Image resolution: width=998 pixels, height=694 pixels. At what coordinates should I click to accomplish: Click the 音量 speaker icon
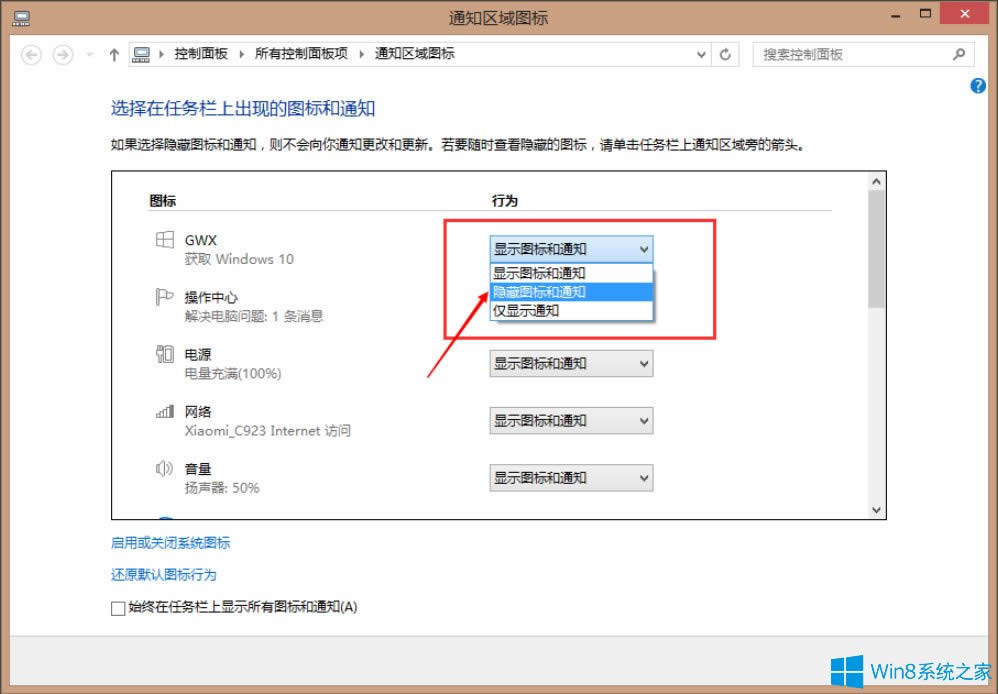163,469
